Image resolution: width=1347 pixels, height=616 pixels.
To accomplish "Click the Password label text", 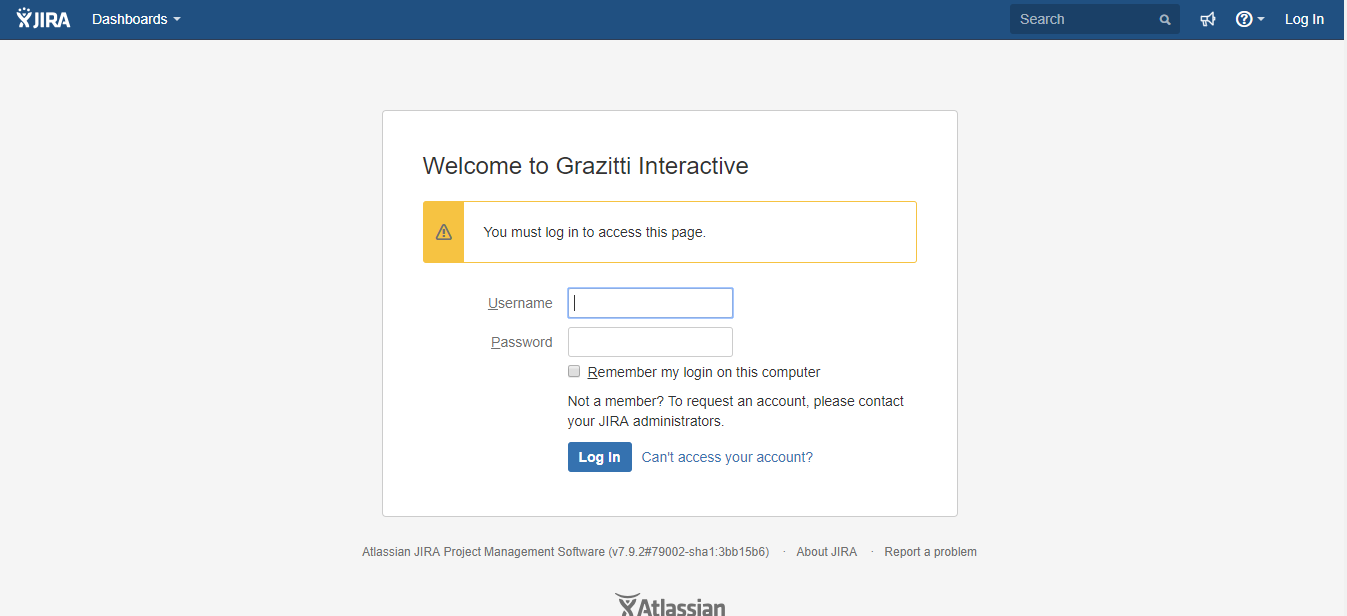I will (x=521, y=342).
